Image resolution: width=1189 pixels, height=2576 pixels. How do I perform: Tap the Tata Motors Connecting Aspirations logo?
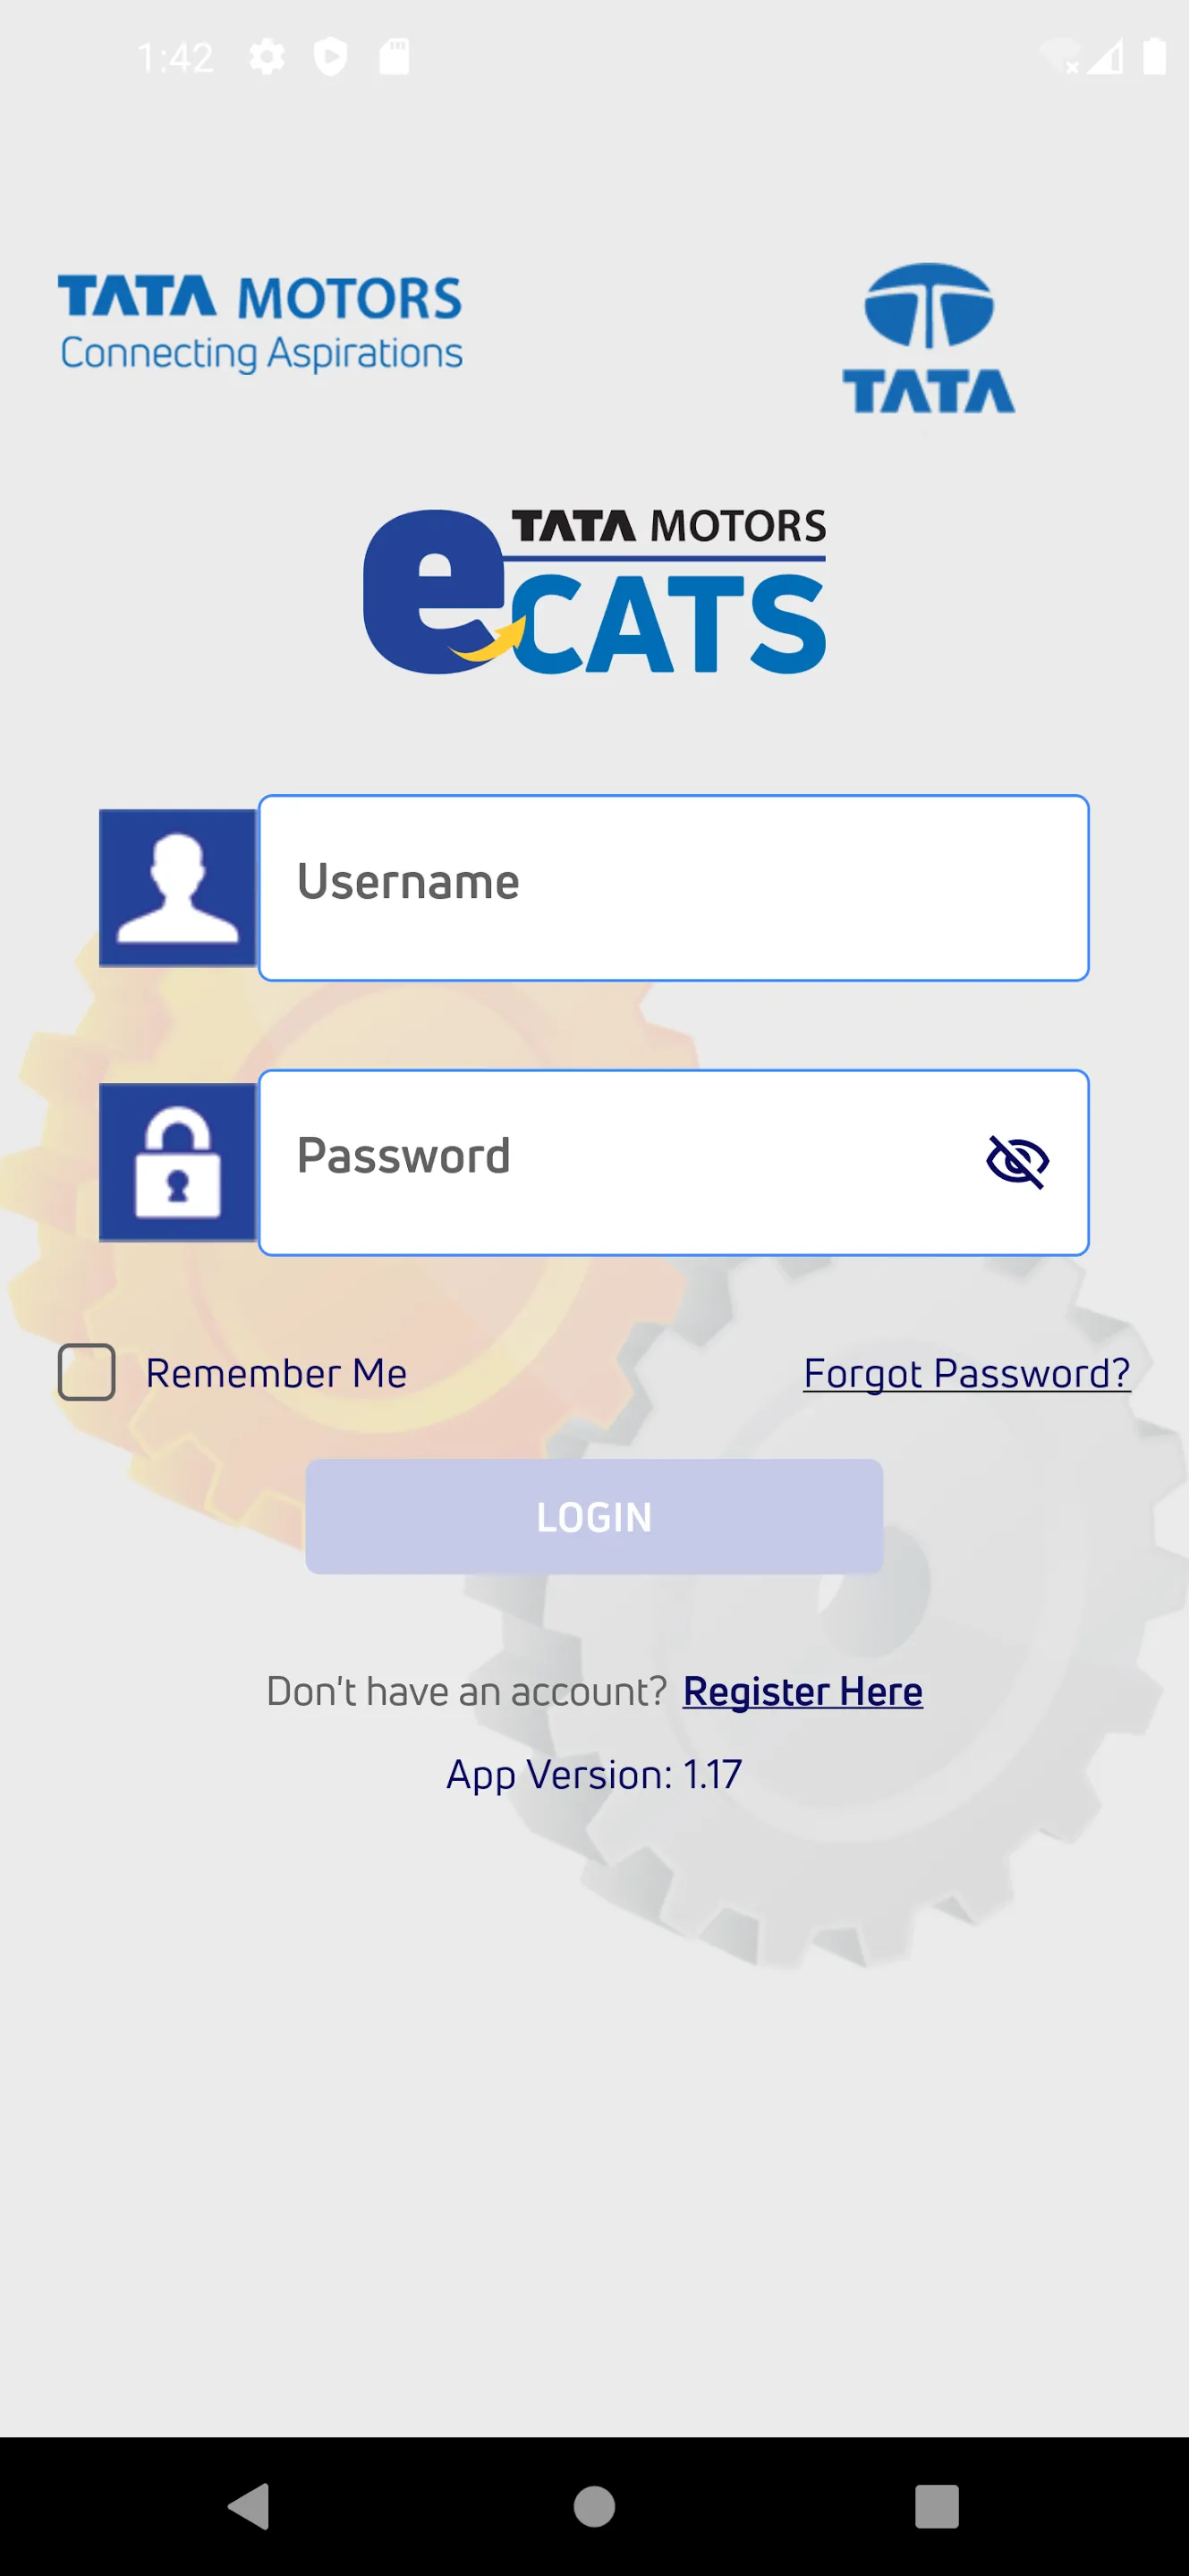(260, 324)
